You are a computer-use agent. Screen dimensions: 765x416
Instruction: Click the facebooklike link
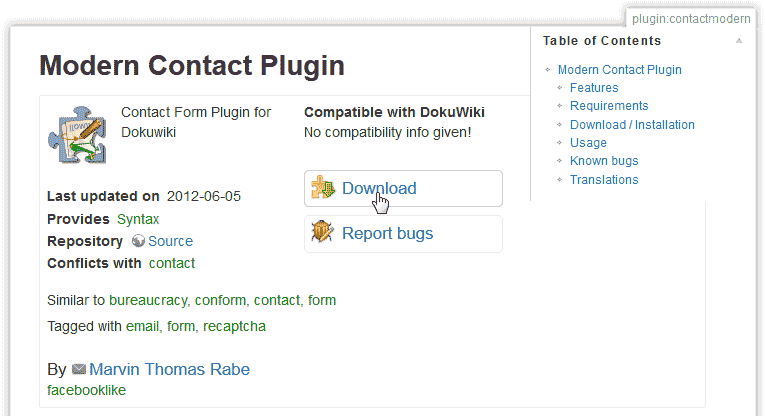[86, 390]
